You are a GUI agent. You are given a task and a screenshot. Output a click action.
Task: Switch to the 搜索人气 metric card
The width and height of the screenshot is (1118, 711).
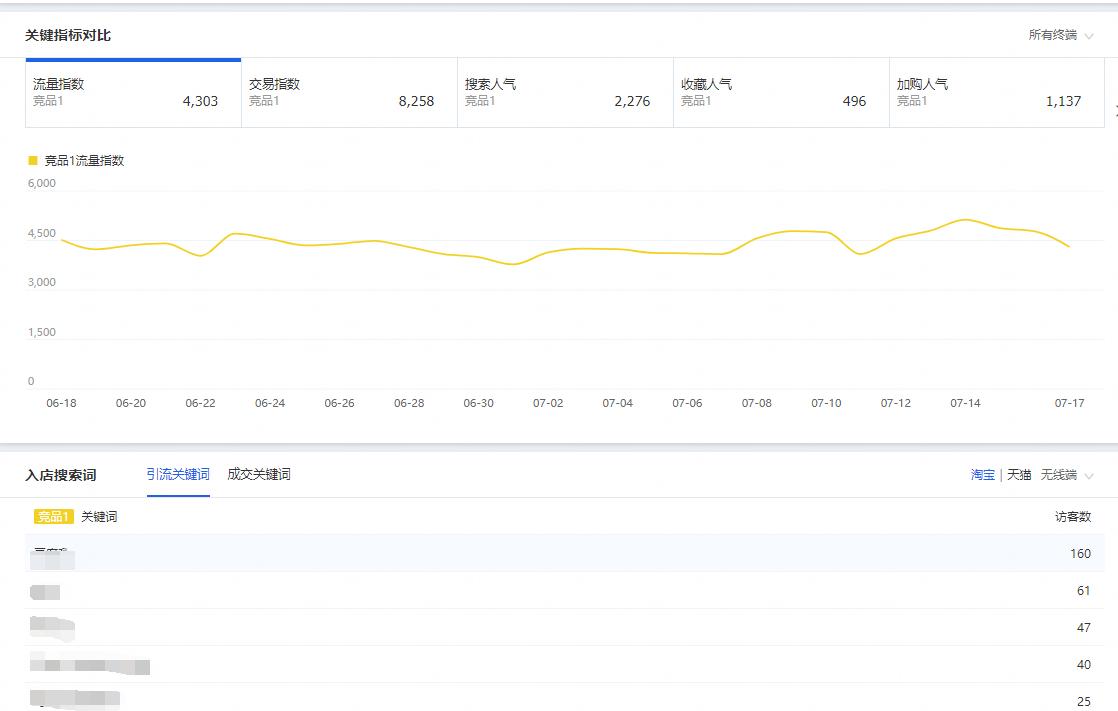[x=565, y=93]
